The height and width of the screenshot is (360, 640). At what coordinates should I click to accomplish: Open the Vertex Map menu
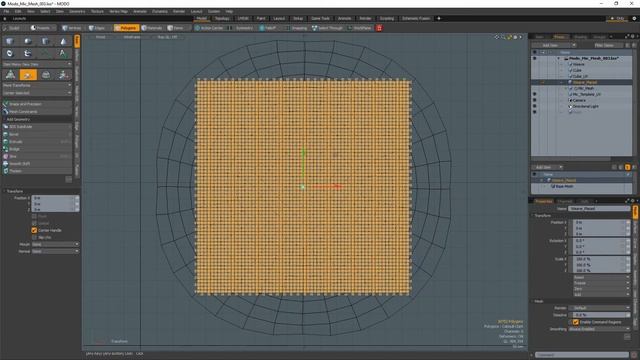(118, 11)
